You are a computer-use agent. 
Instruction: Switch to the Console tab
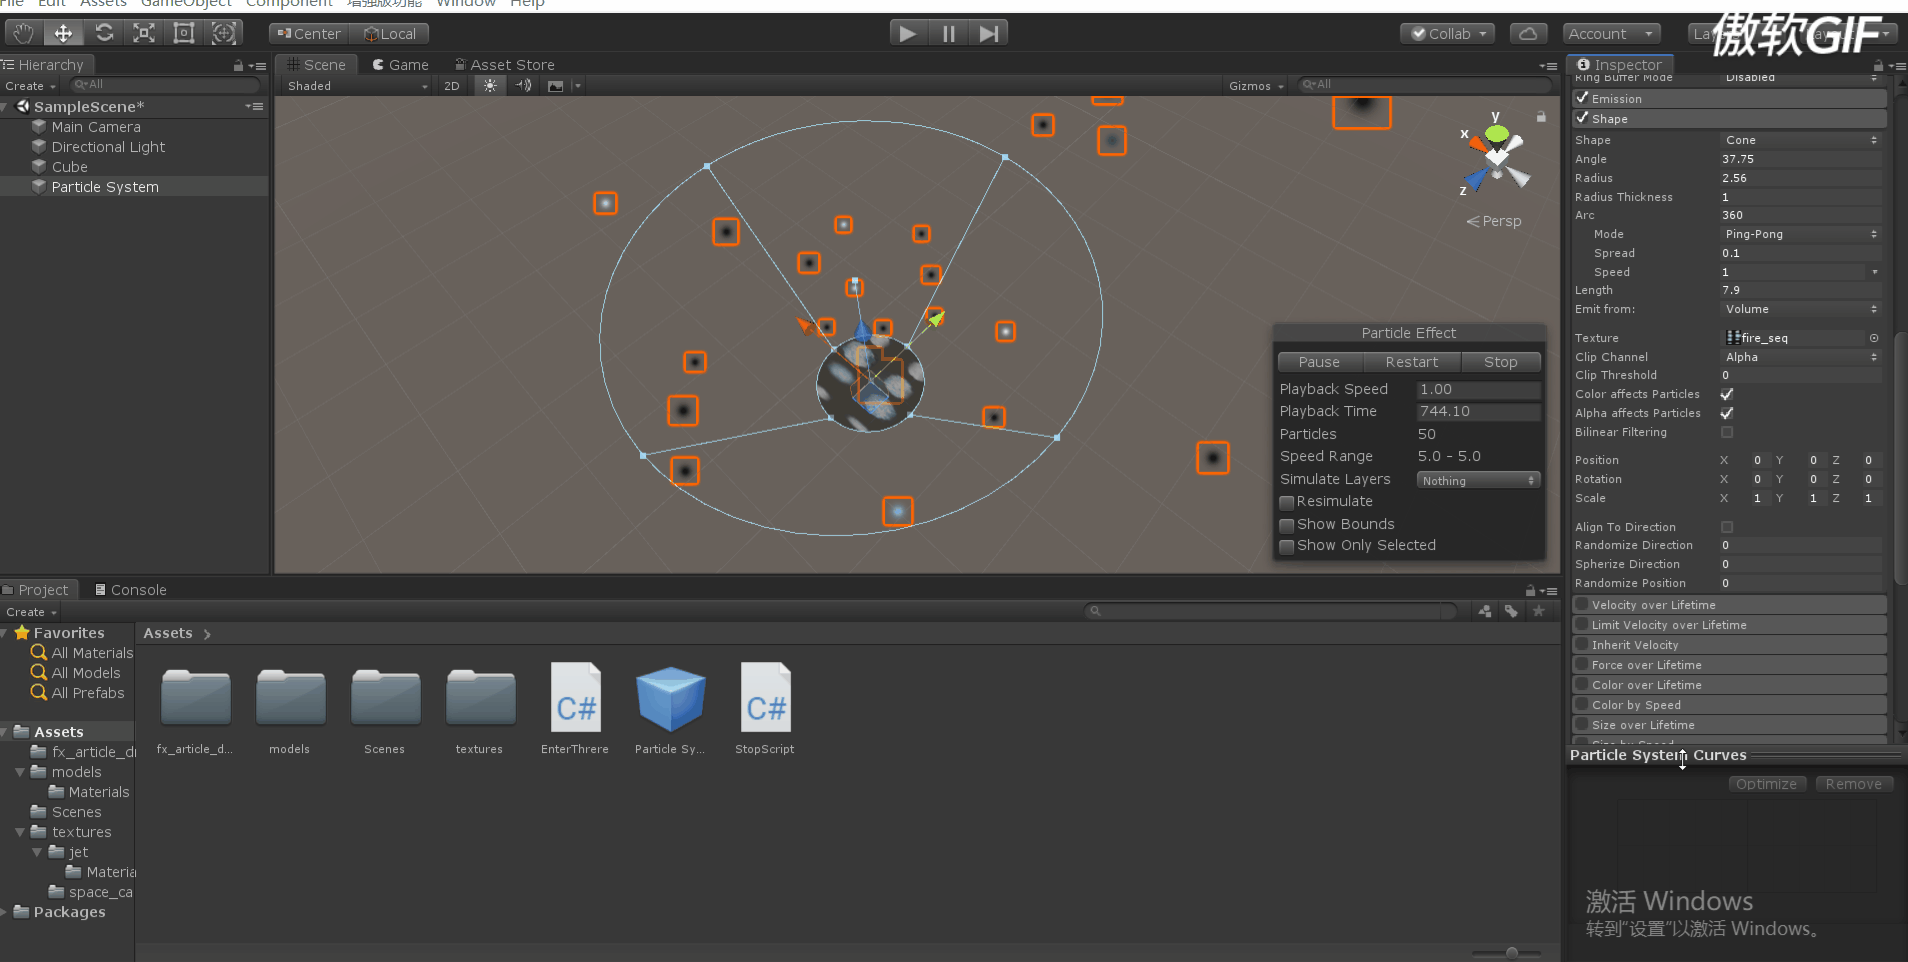click(x=130, y=590)
